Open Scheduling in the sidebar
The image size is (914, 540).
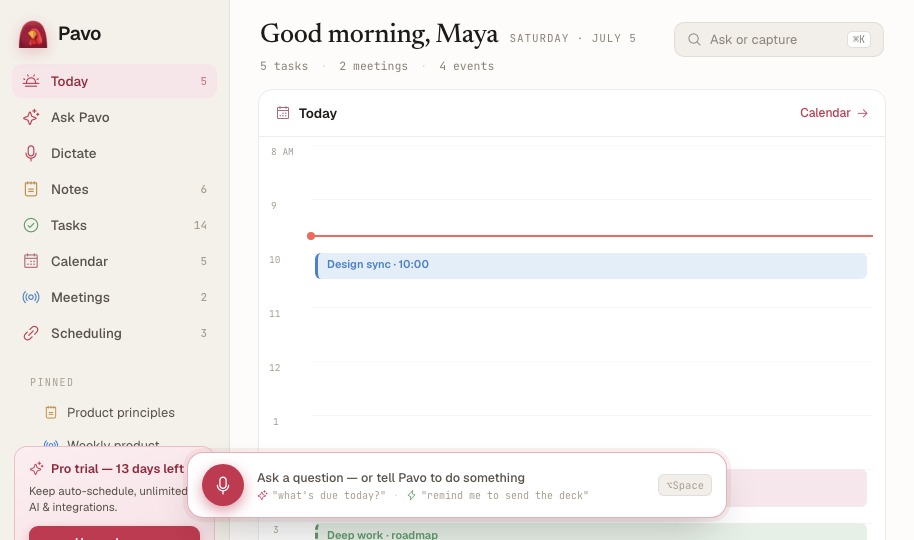click(114, 333)
